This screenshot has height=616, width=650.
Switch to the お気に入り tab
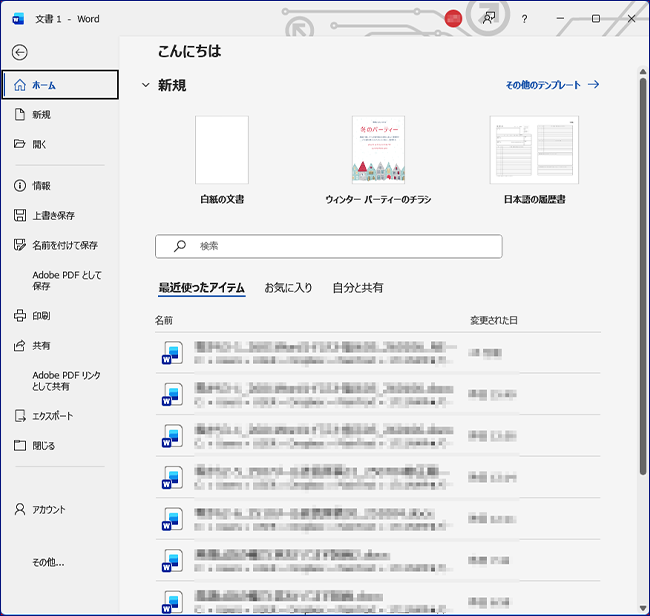click(x=288, y=288)
